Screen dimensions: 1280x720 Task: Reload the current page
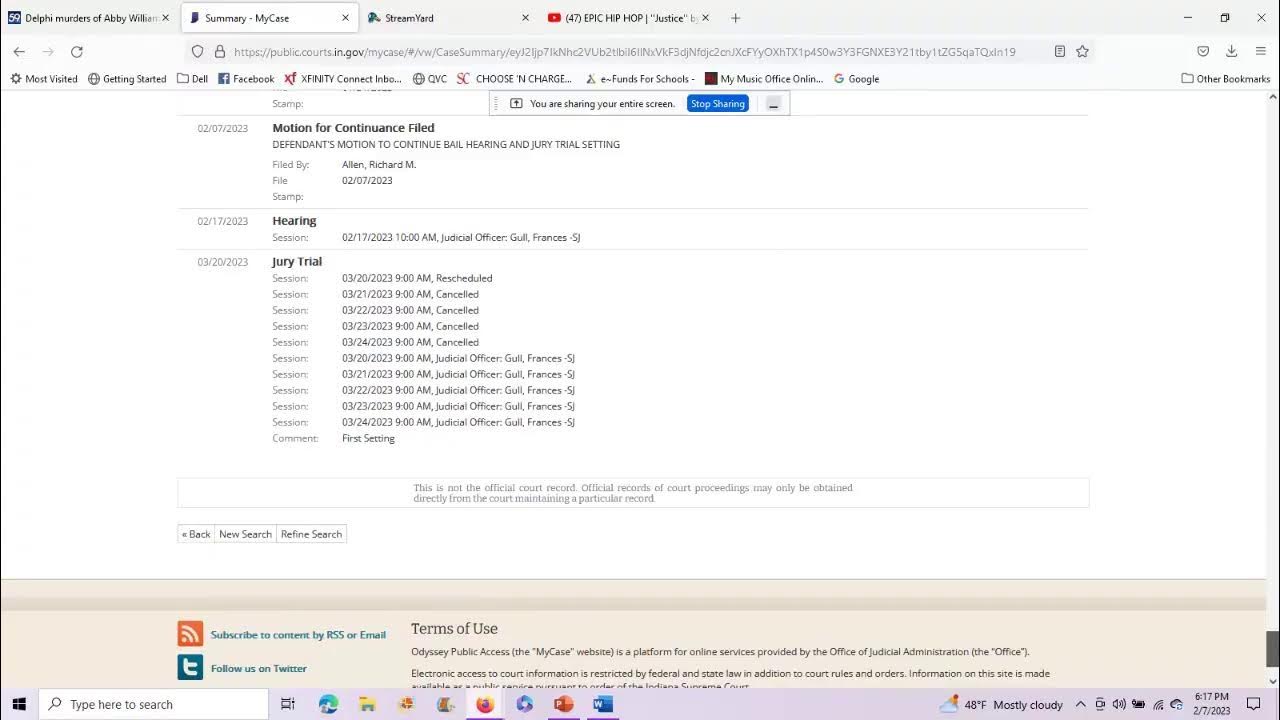pyautogui.click(x=77, y=52)
